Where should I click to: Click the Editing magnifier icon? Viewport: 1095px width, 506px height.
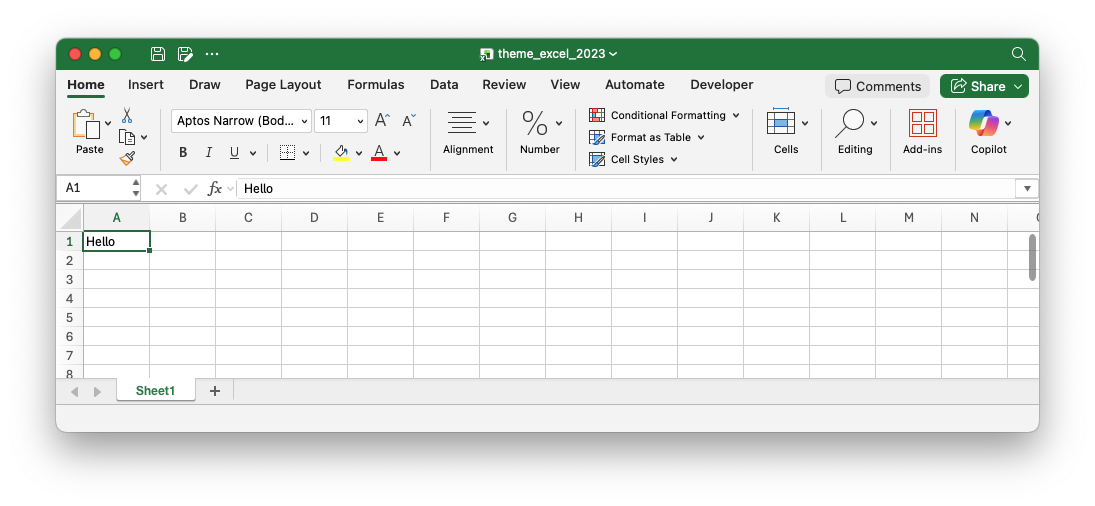(850, 123)
